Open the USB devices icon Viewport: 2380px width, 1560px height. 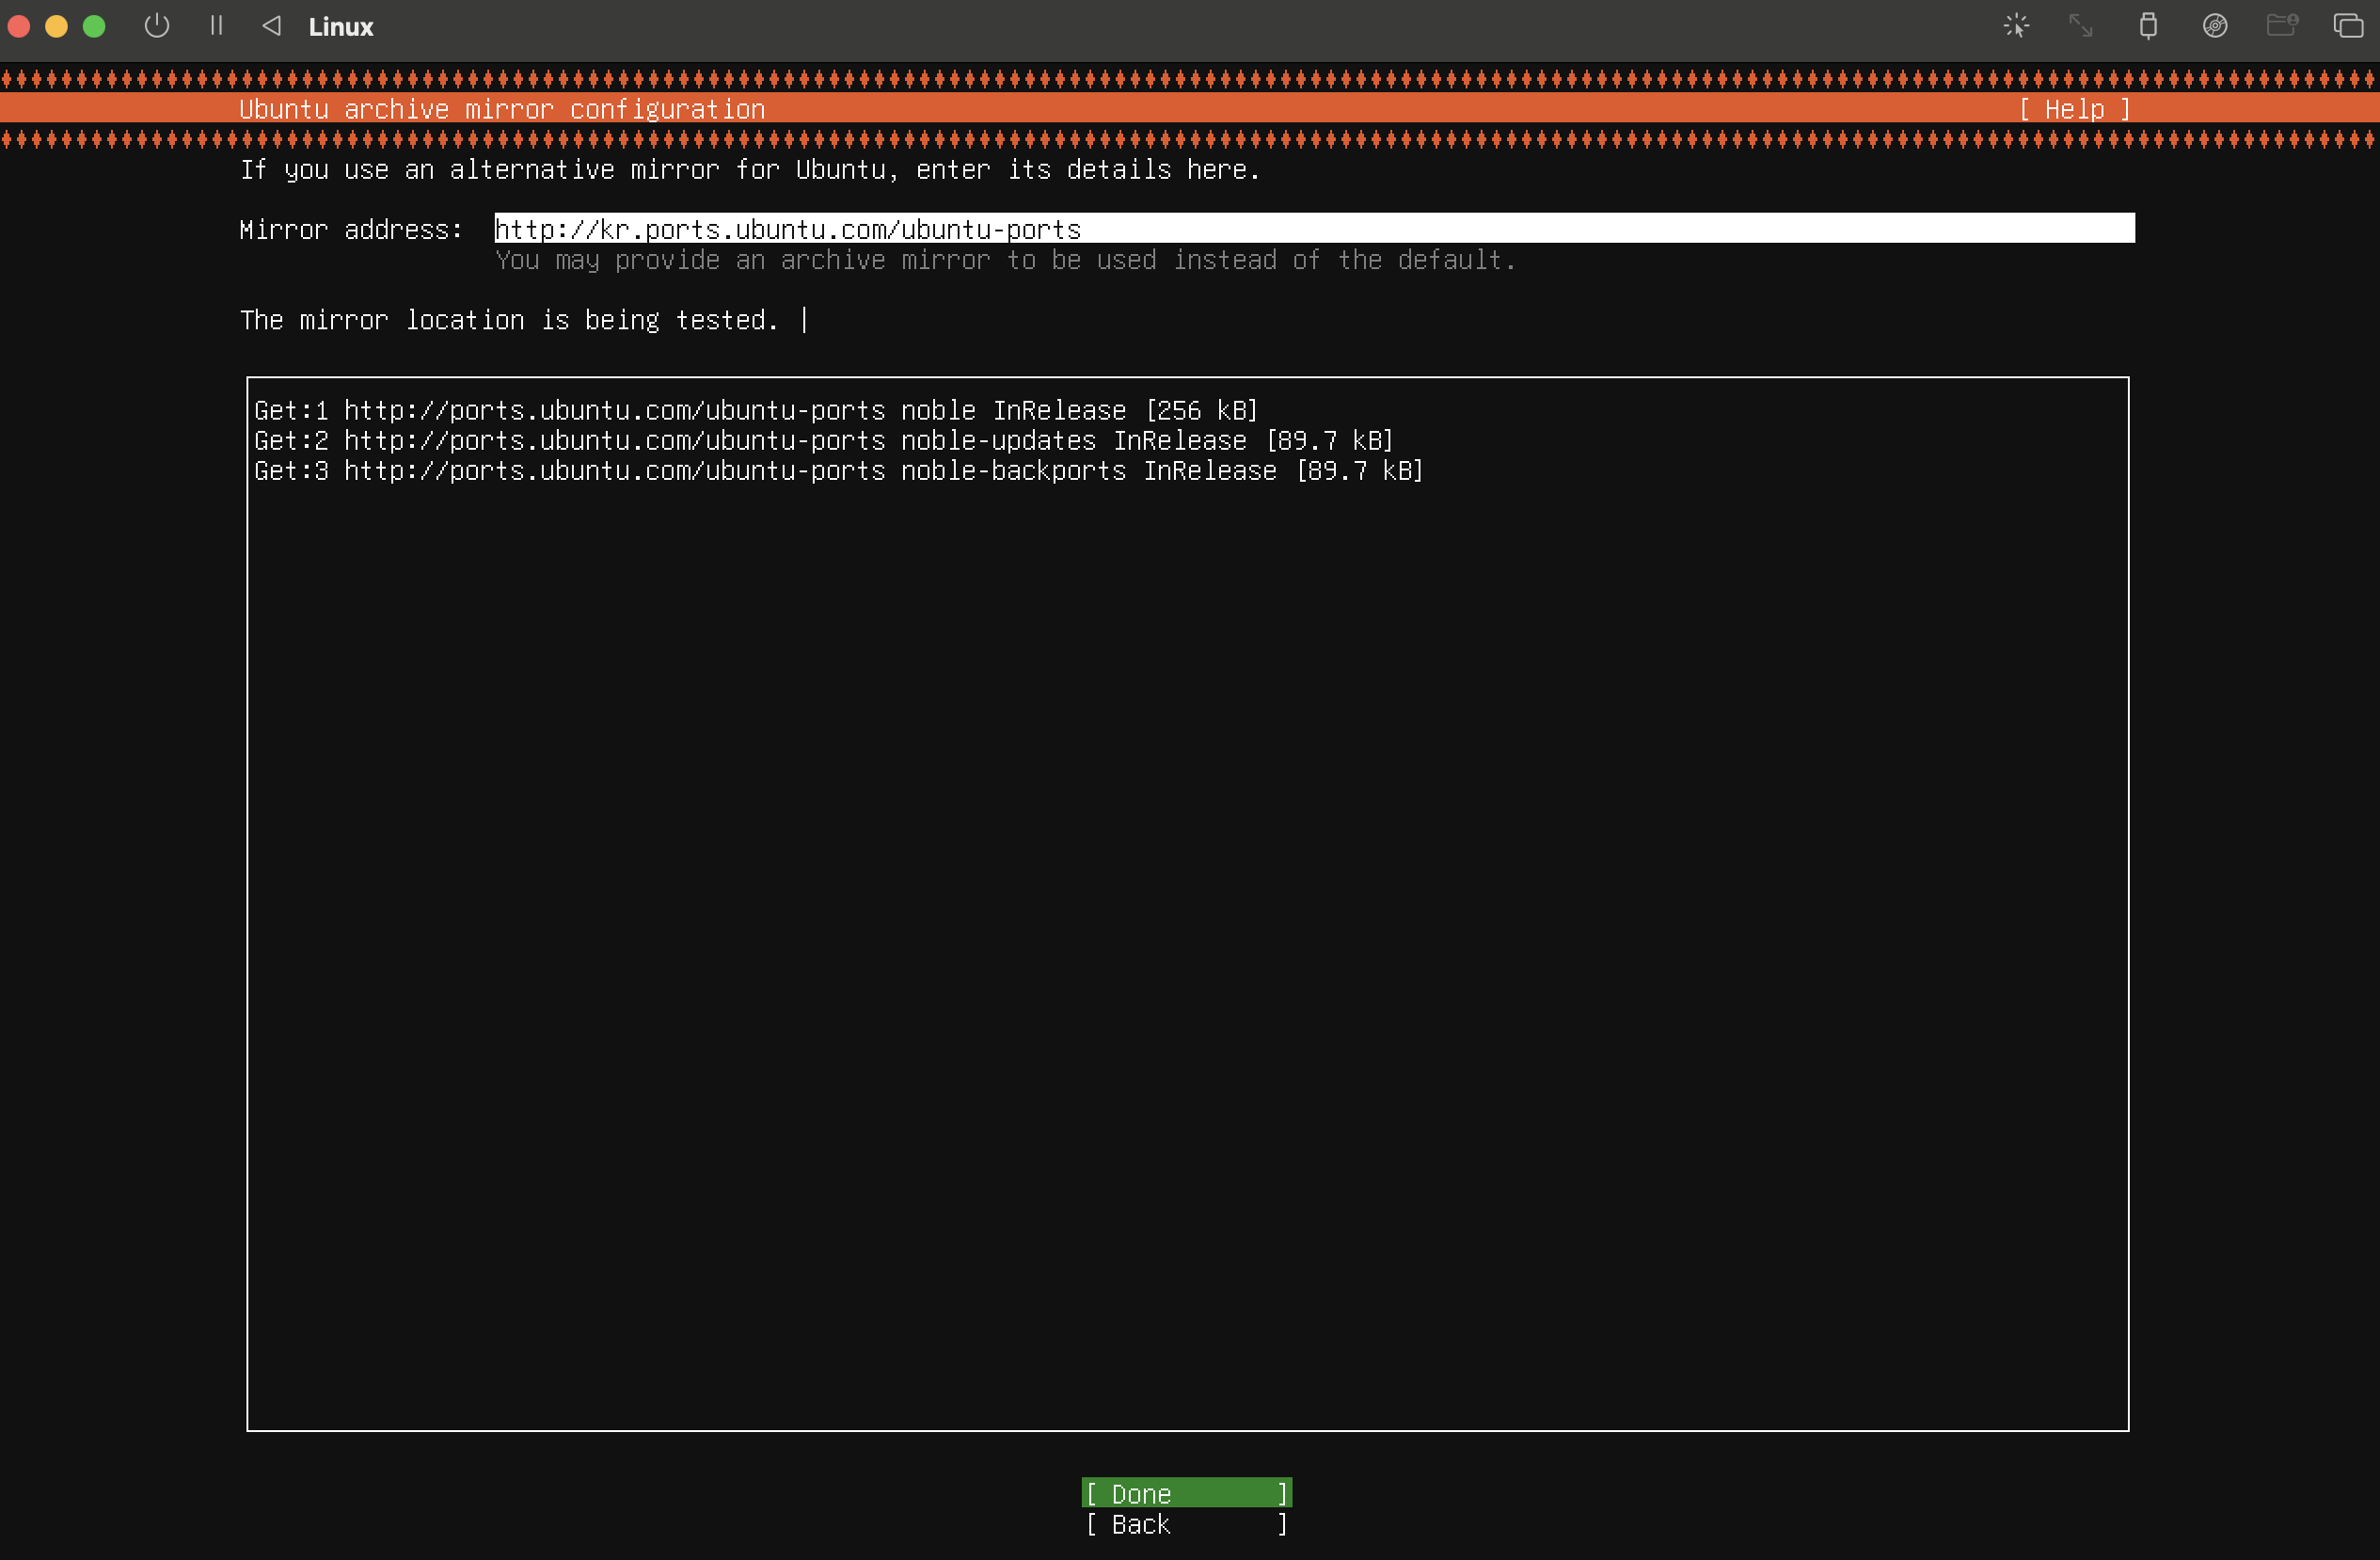(x=2148, y=26)
